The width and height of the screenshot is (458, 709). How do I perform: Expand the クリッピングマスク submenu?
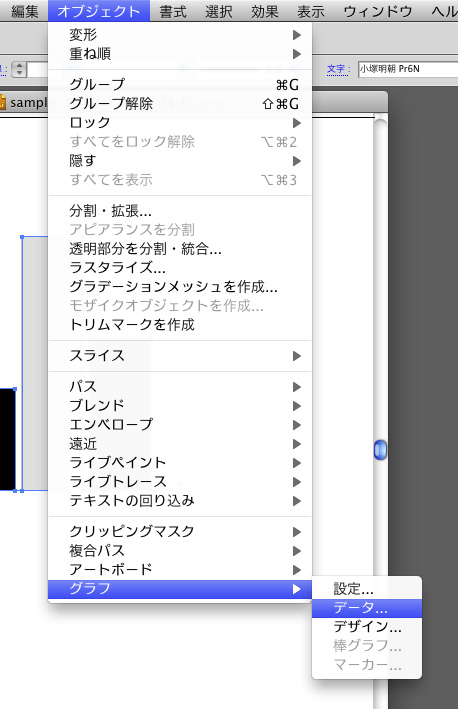[x=180, y=531]
